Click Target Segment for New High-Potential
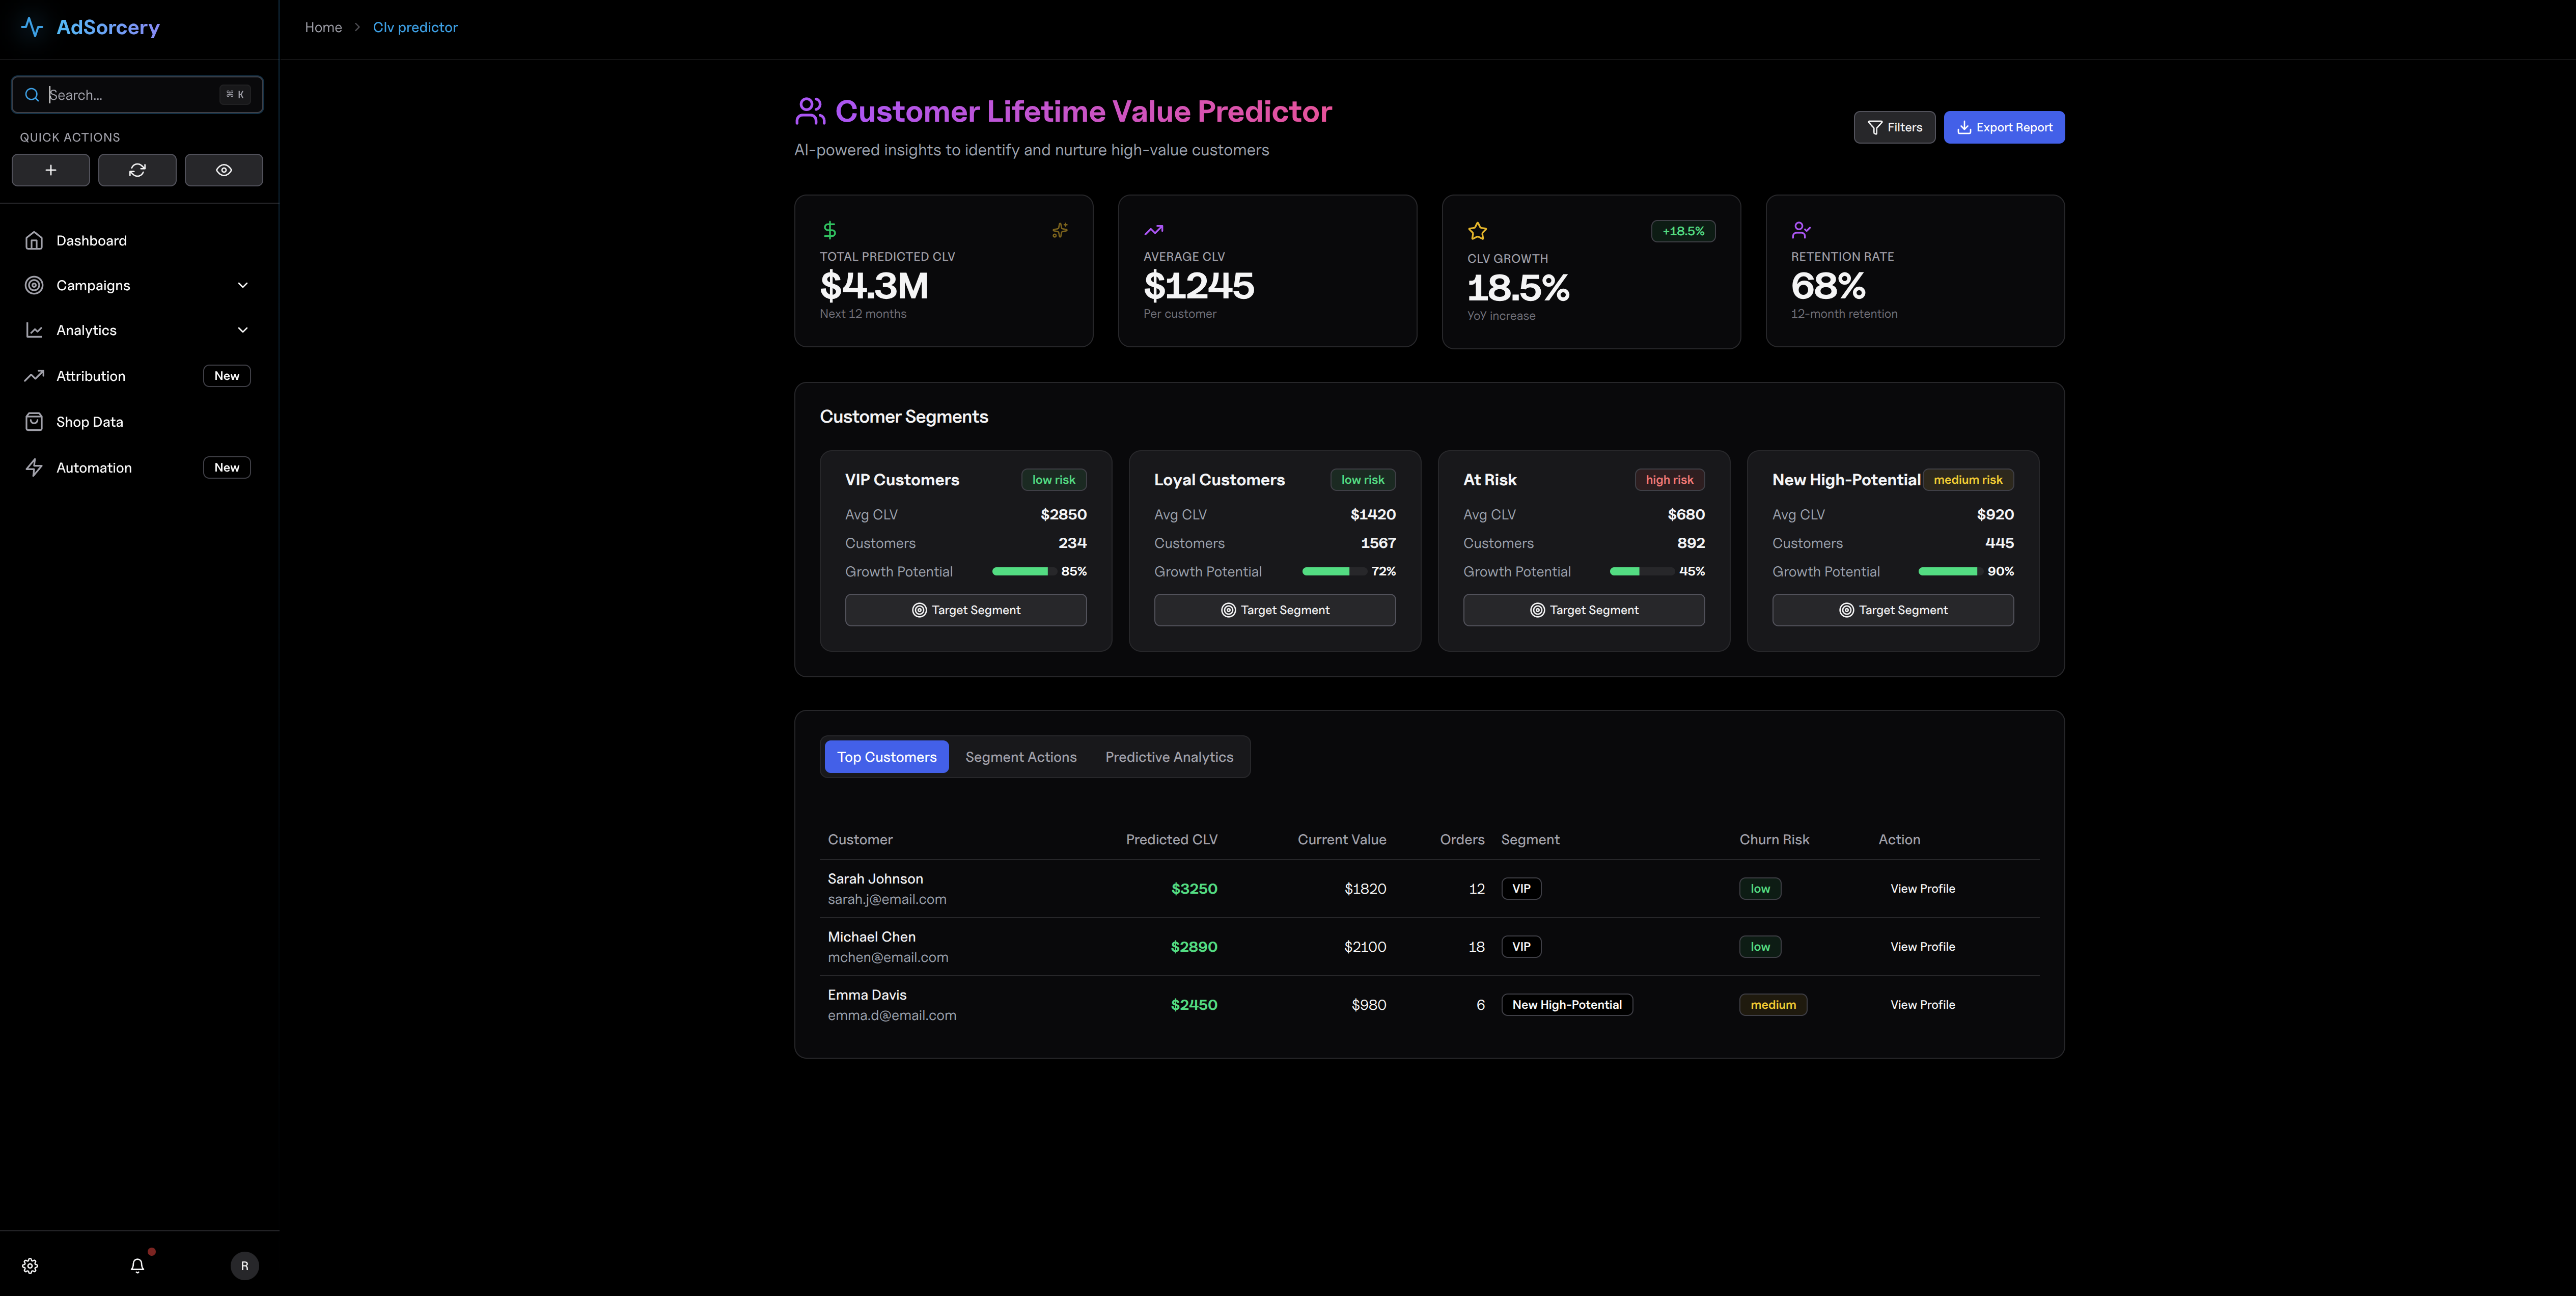The height and width of the screenshot is (1296, 2576). tap(1893, 610)
